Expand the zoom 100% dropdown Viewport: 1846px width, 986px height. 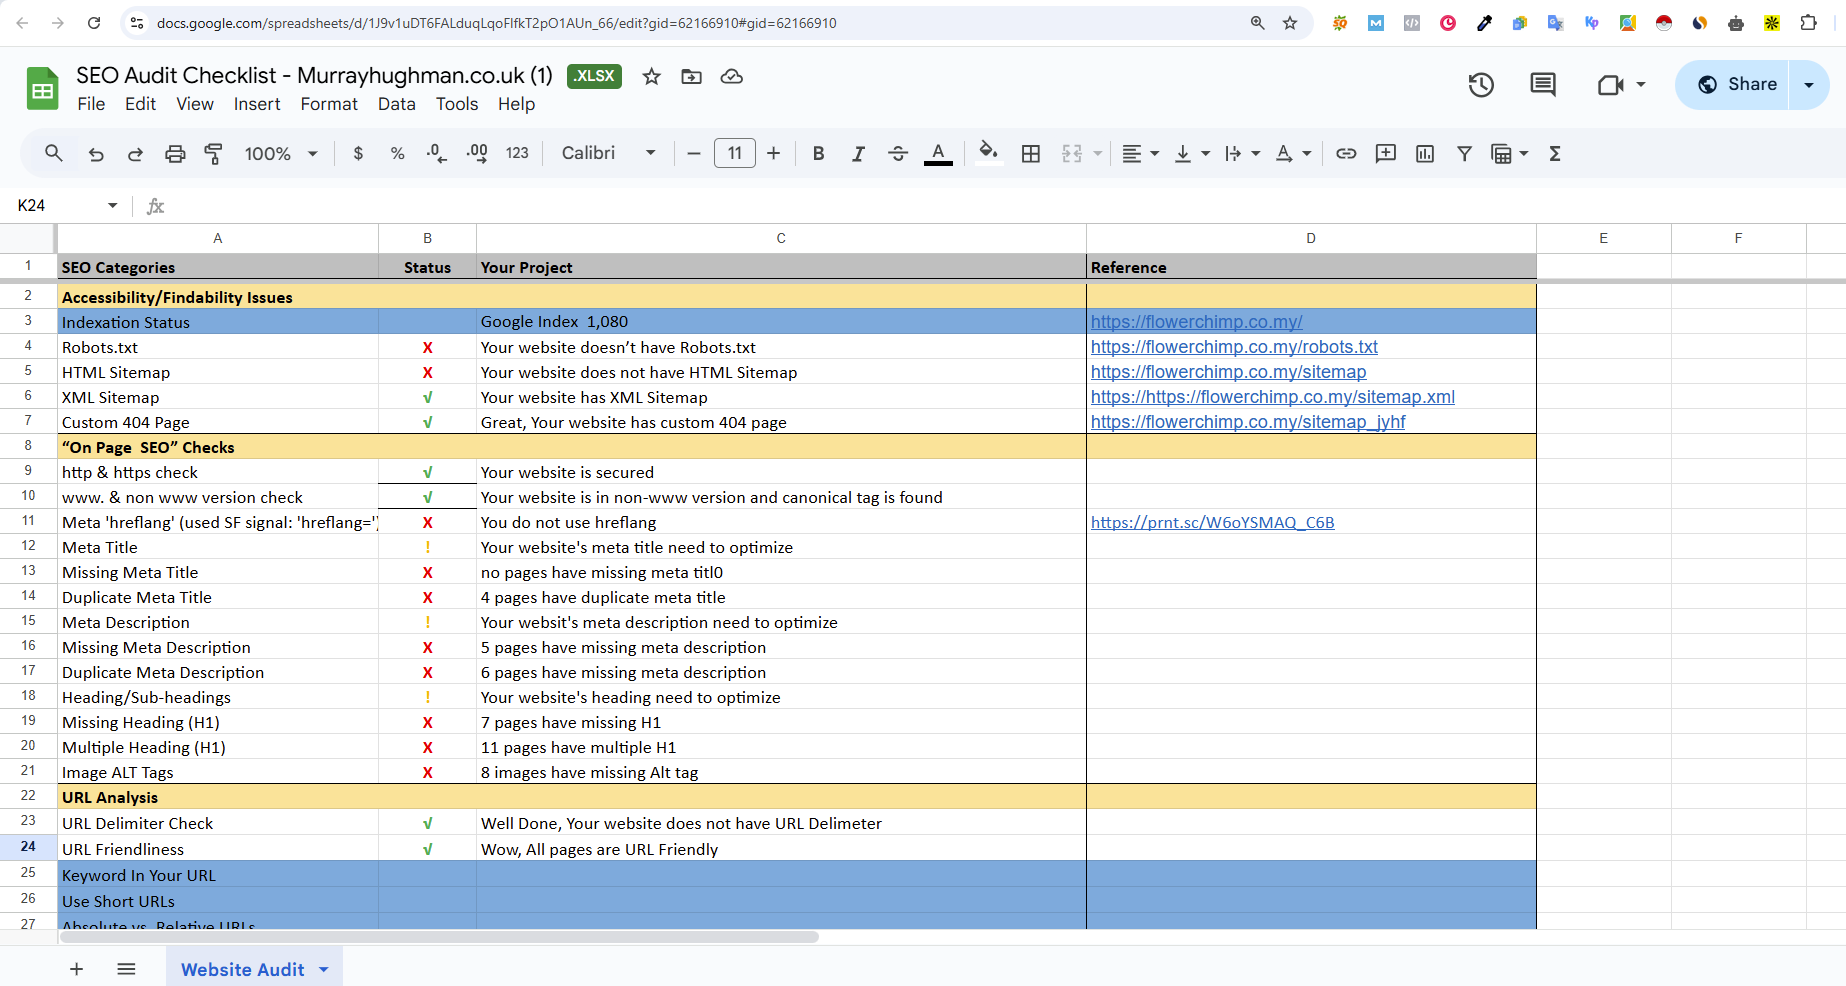[313, 154]
